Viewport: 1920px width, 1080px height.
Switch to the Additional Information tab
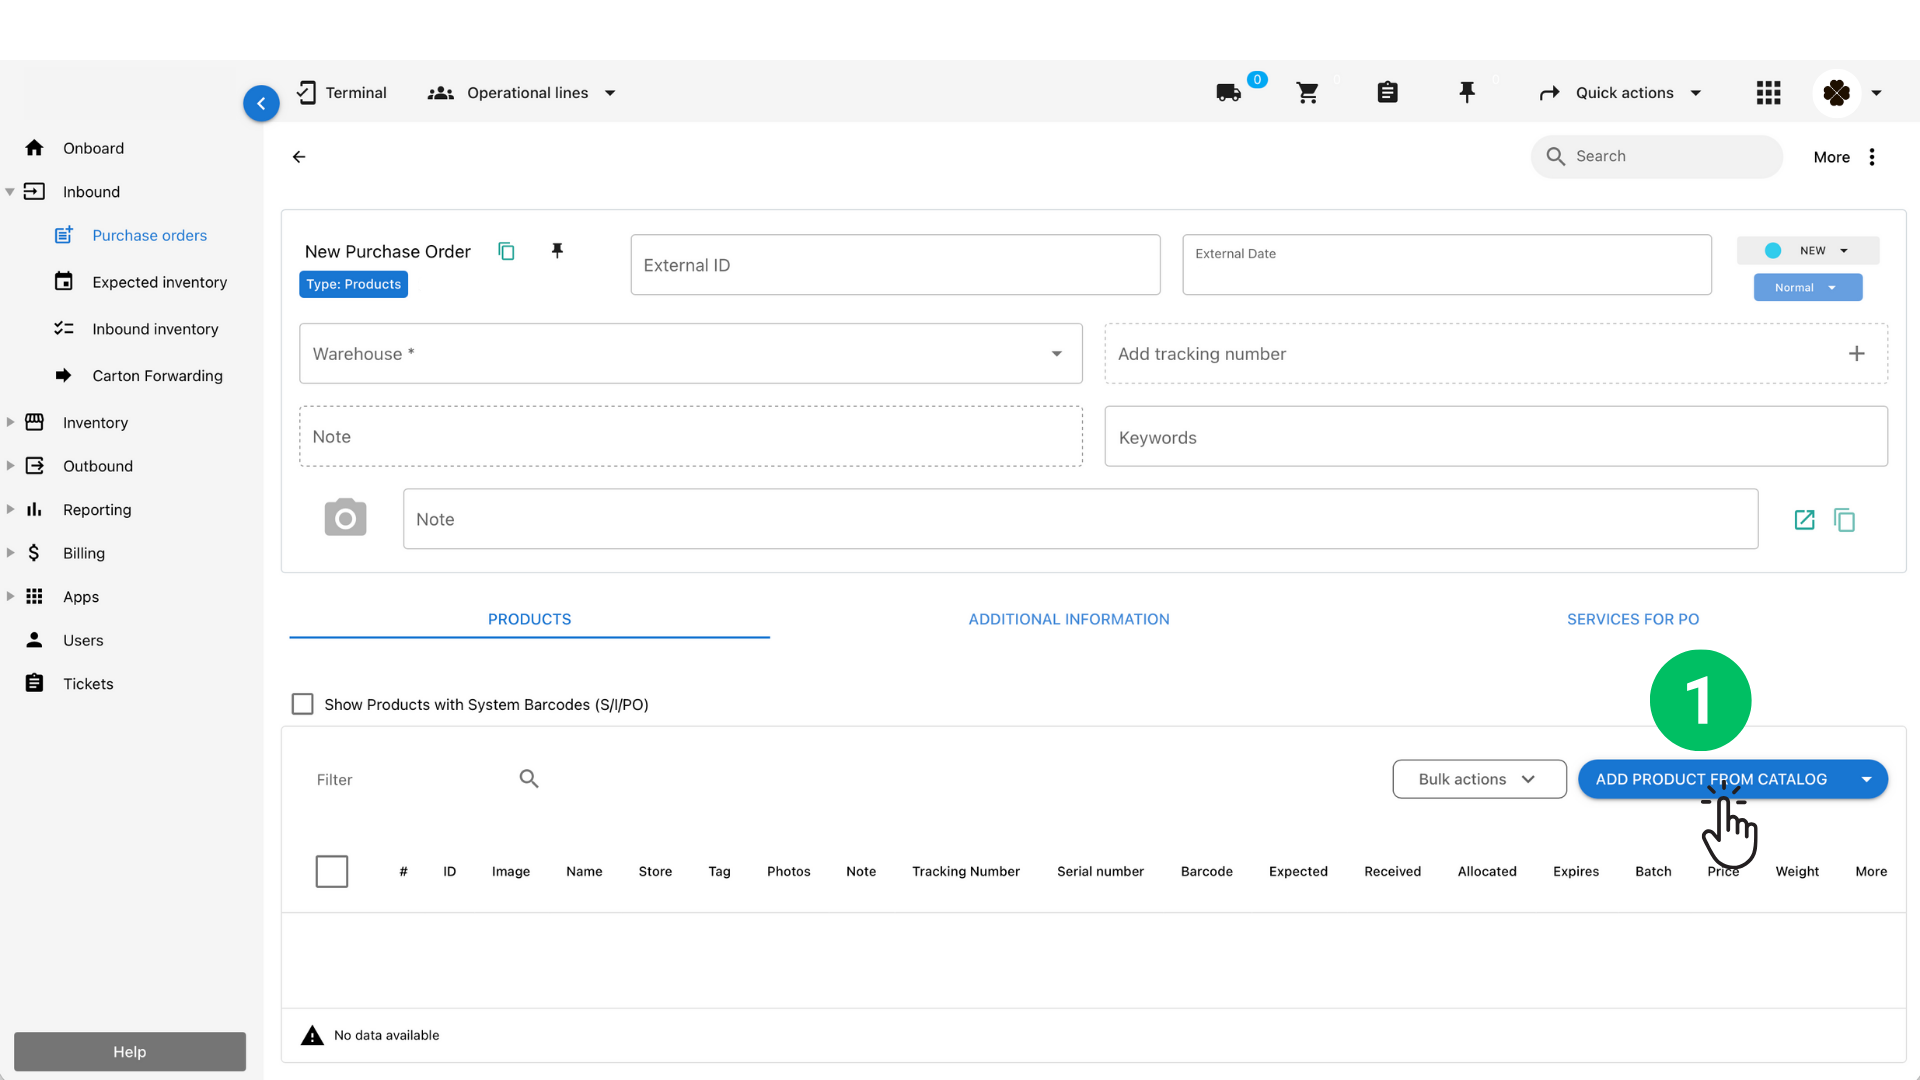point(1068,619)
